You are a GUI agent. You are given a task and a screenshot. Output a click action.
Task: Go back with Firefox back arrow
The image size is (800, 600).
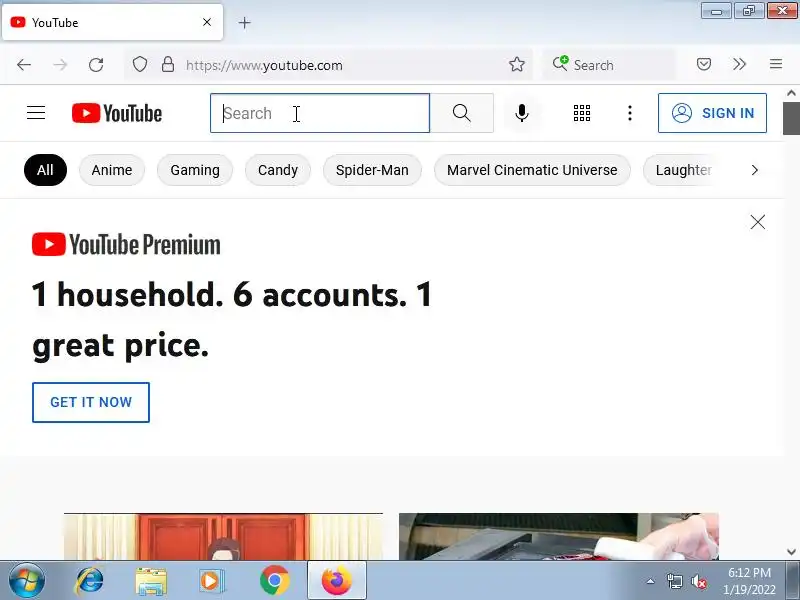[x=24, y=65]
